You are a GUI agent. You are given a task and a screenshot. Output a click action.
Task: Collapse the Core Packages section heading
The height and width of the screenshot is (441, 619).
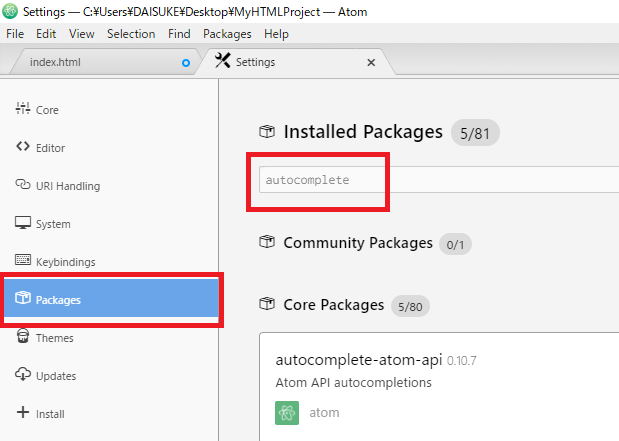[x=334, y=304]
